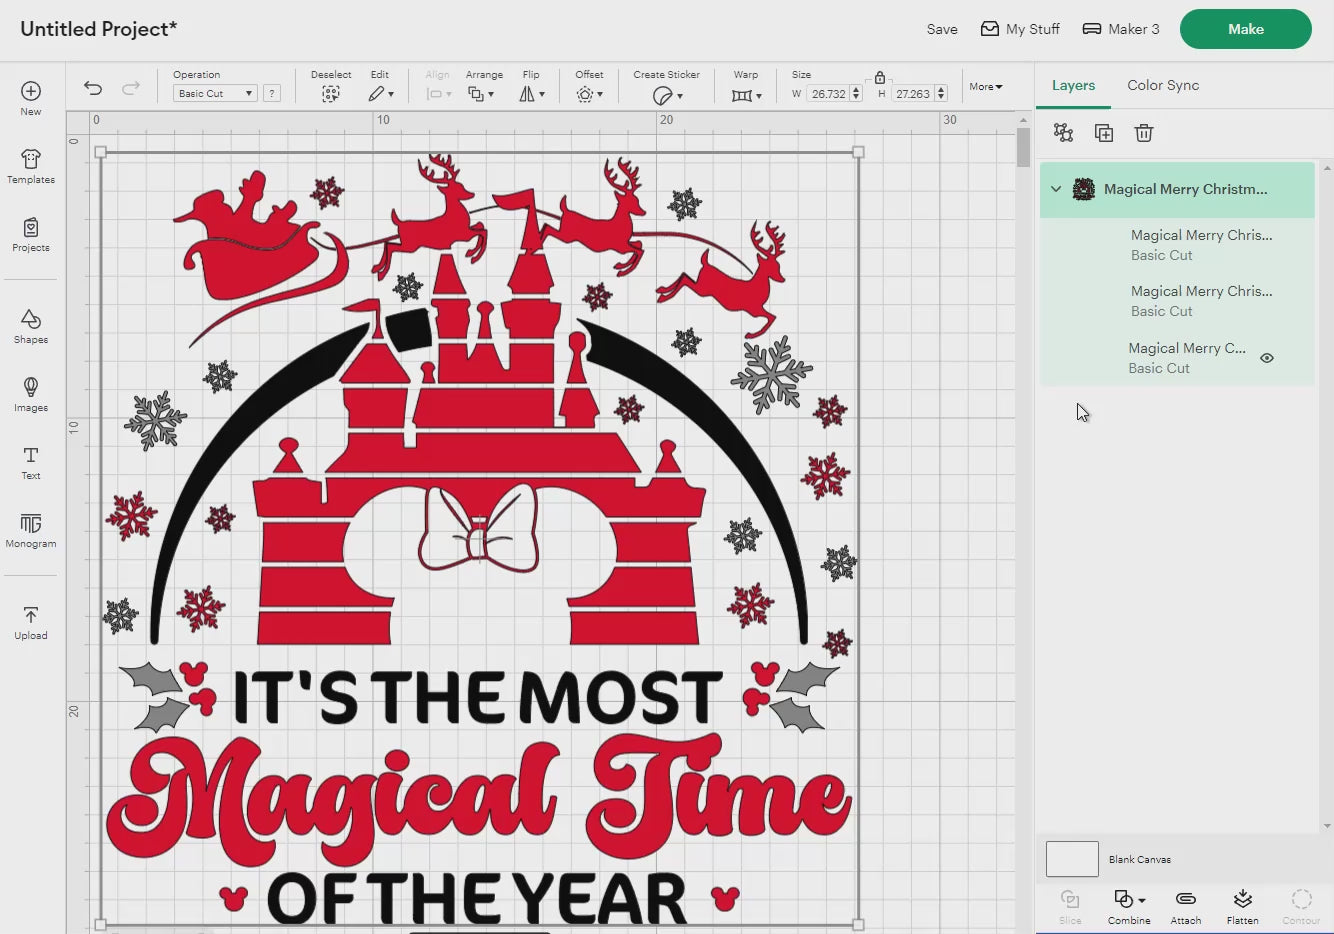Click the Blank Canvas label
The width and height of the screenshot is (1334, 934).
pyautogui.click(x=1139, y=860)
